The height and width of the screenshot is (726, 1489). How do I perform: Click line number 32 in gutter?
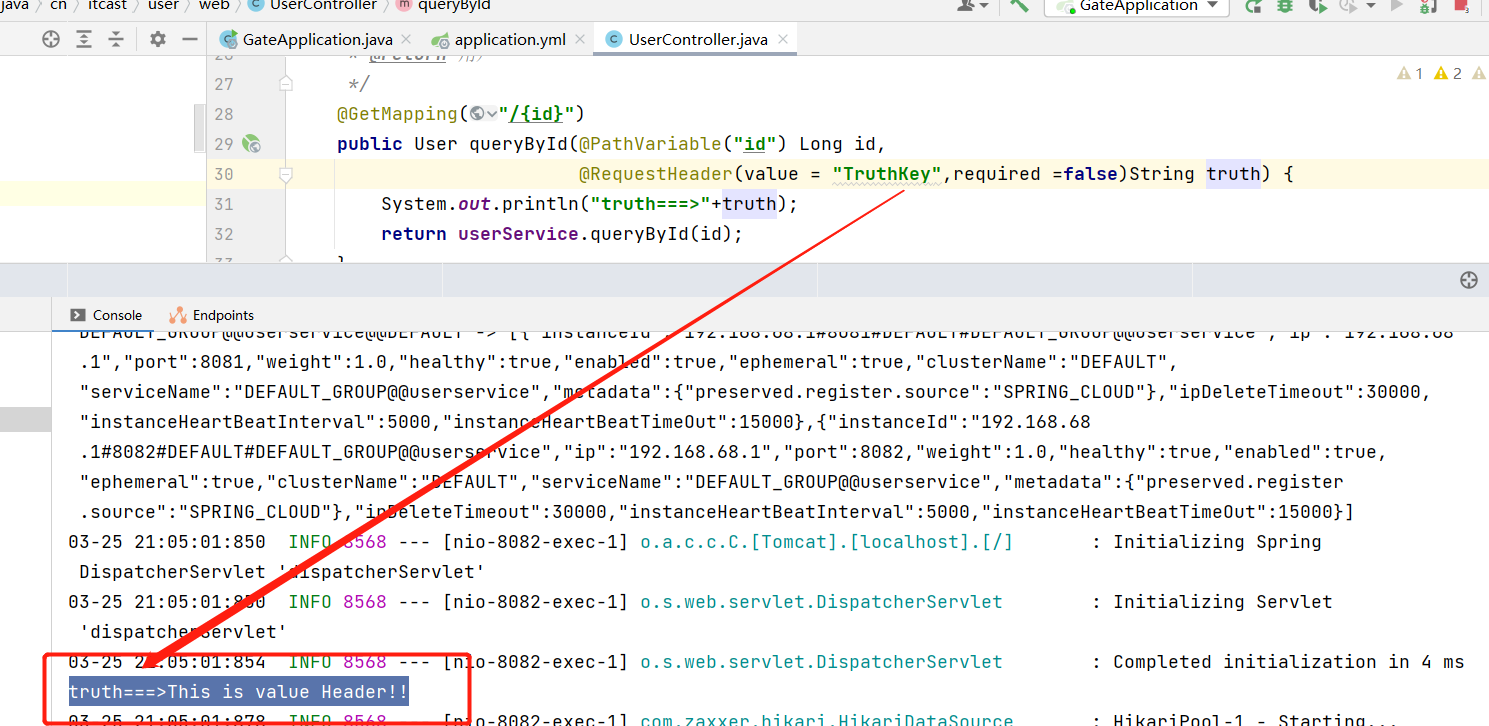[x=224, y=234]
